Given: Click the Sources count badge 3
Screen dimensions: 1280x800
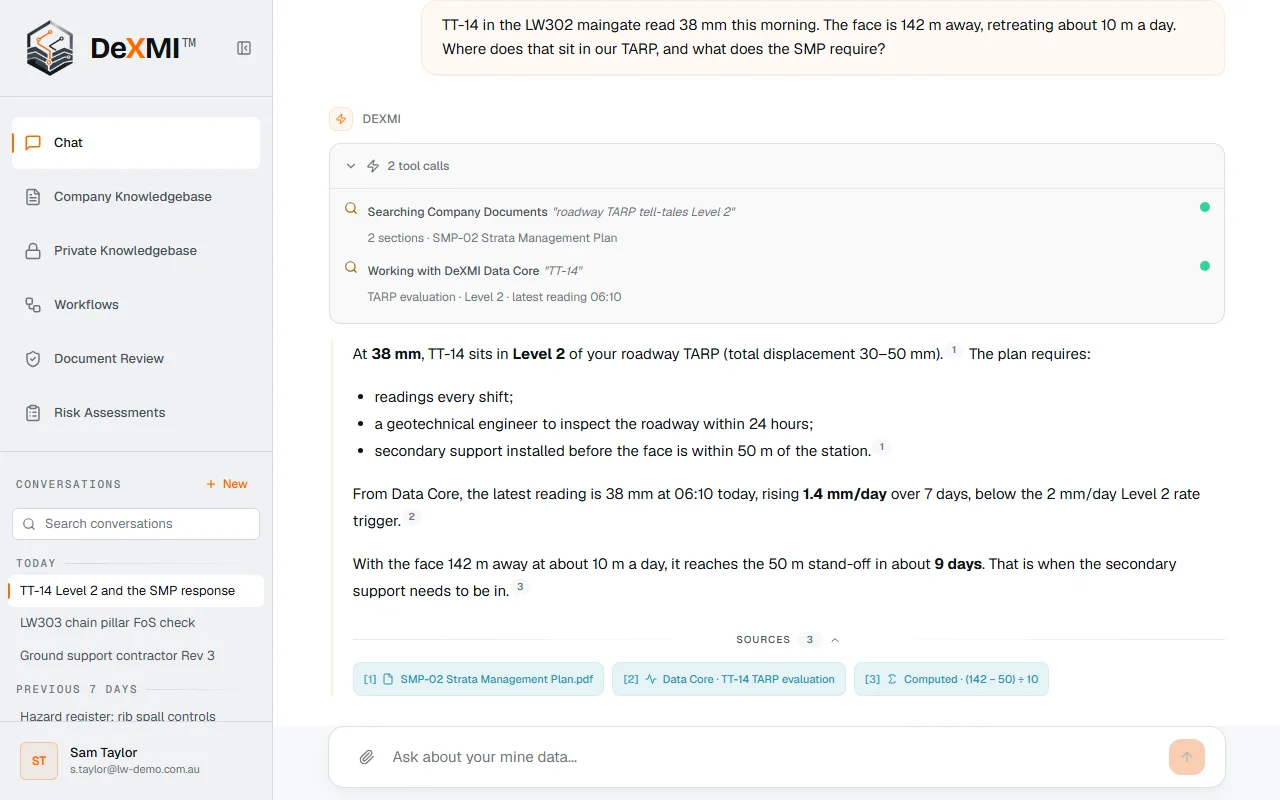Looking at the screenshot, I should click(x=809, y=640).
